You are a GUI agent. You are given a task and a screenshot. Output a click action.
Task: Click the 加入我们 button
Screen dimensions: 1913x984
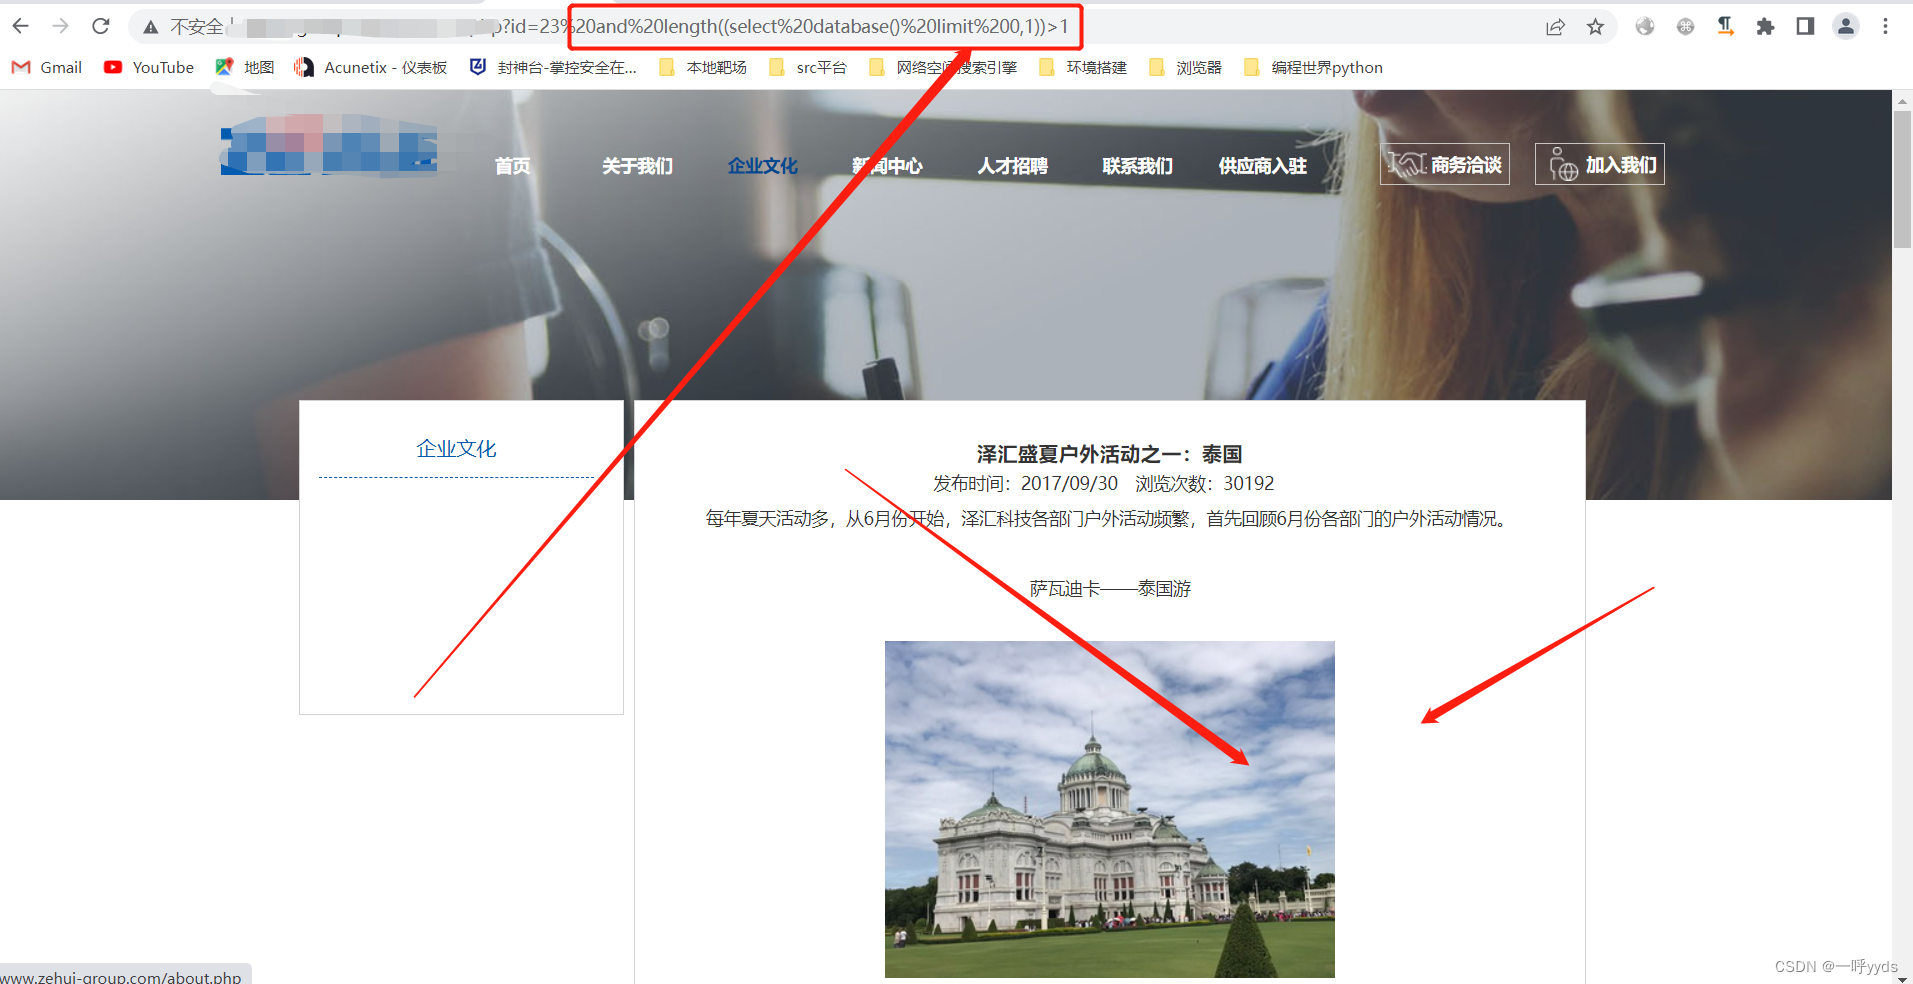point(1600,164)
